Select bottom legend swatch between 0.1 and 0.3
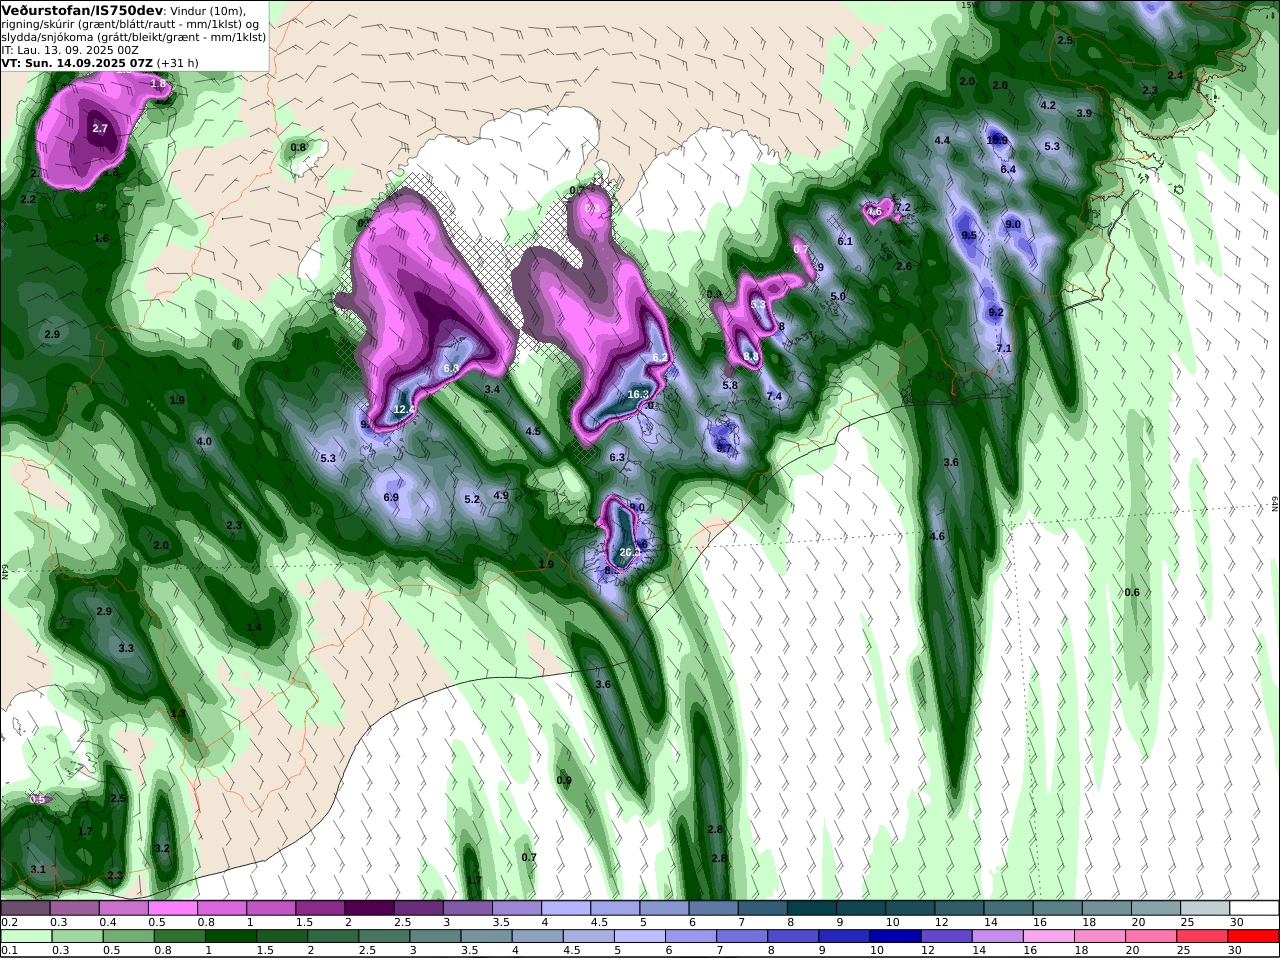 point(25,936)
